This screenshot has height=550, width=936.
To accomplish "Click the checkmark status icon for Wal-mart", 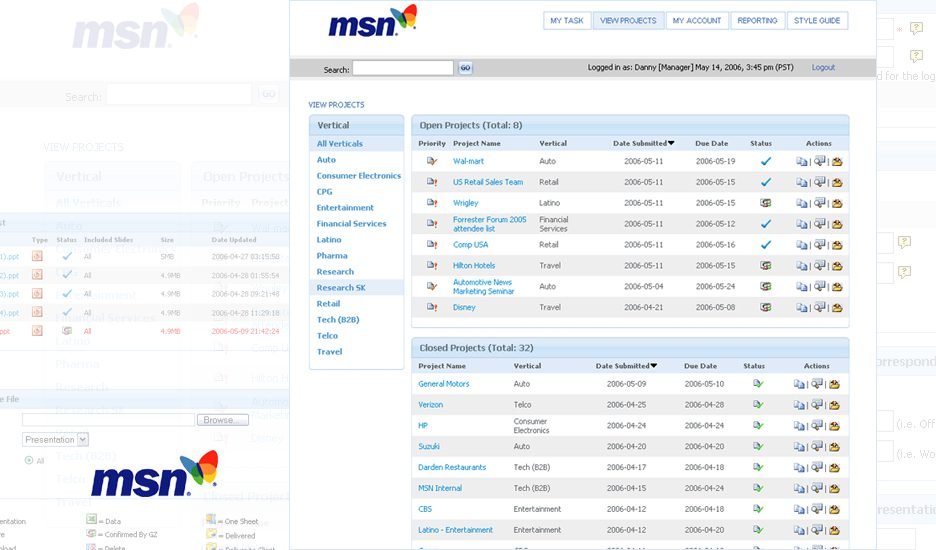I will (x=766, y=161).
